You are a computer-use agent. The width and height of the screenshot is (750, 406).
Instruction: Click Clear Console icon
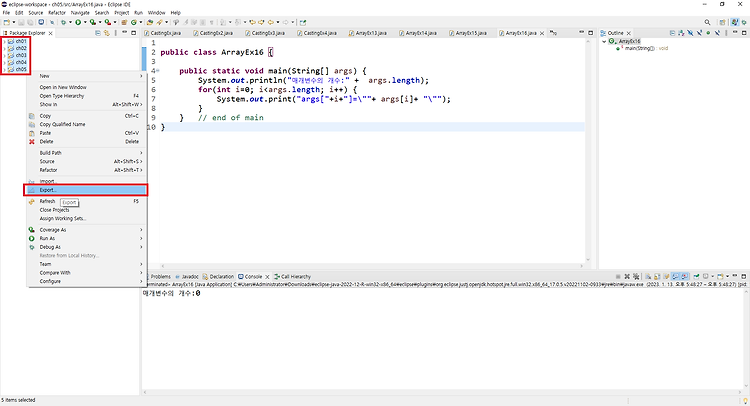[x=648, y=276]
